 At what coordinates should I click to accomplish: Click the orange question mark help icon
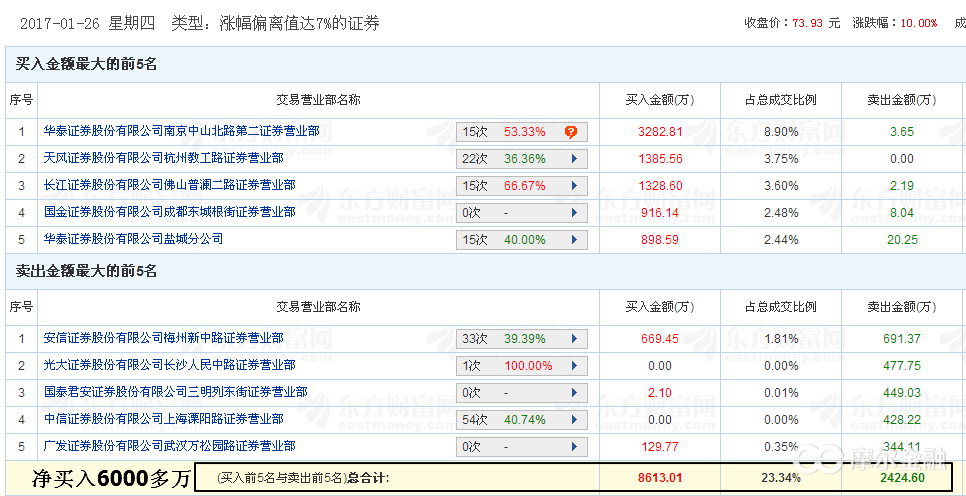[x=571, y=131]
